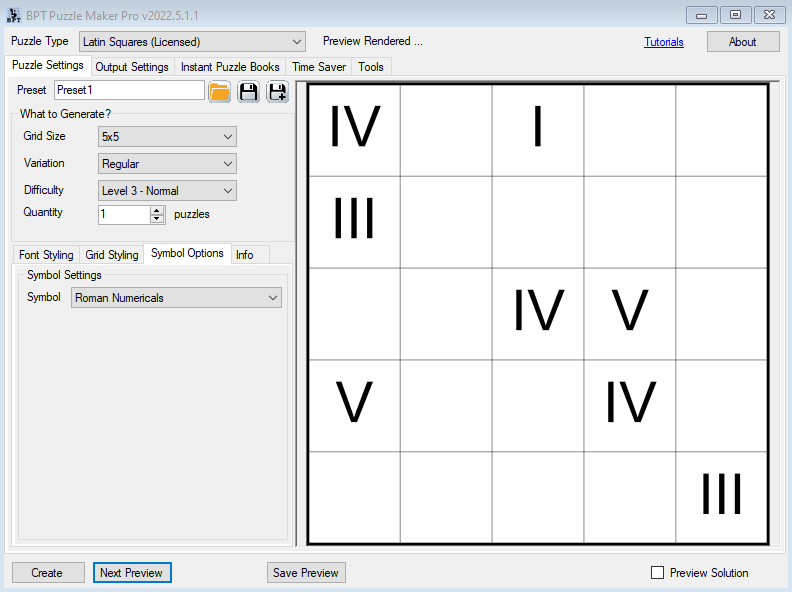Open the Puzzle Type dropdown
The width and height of the screenshot is (792, 592).
click(x=192, y=42)
